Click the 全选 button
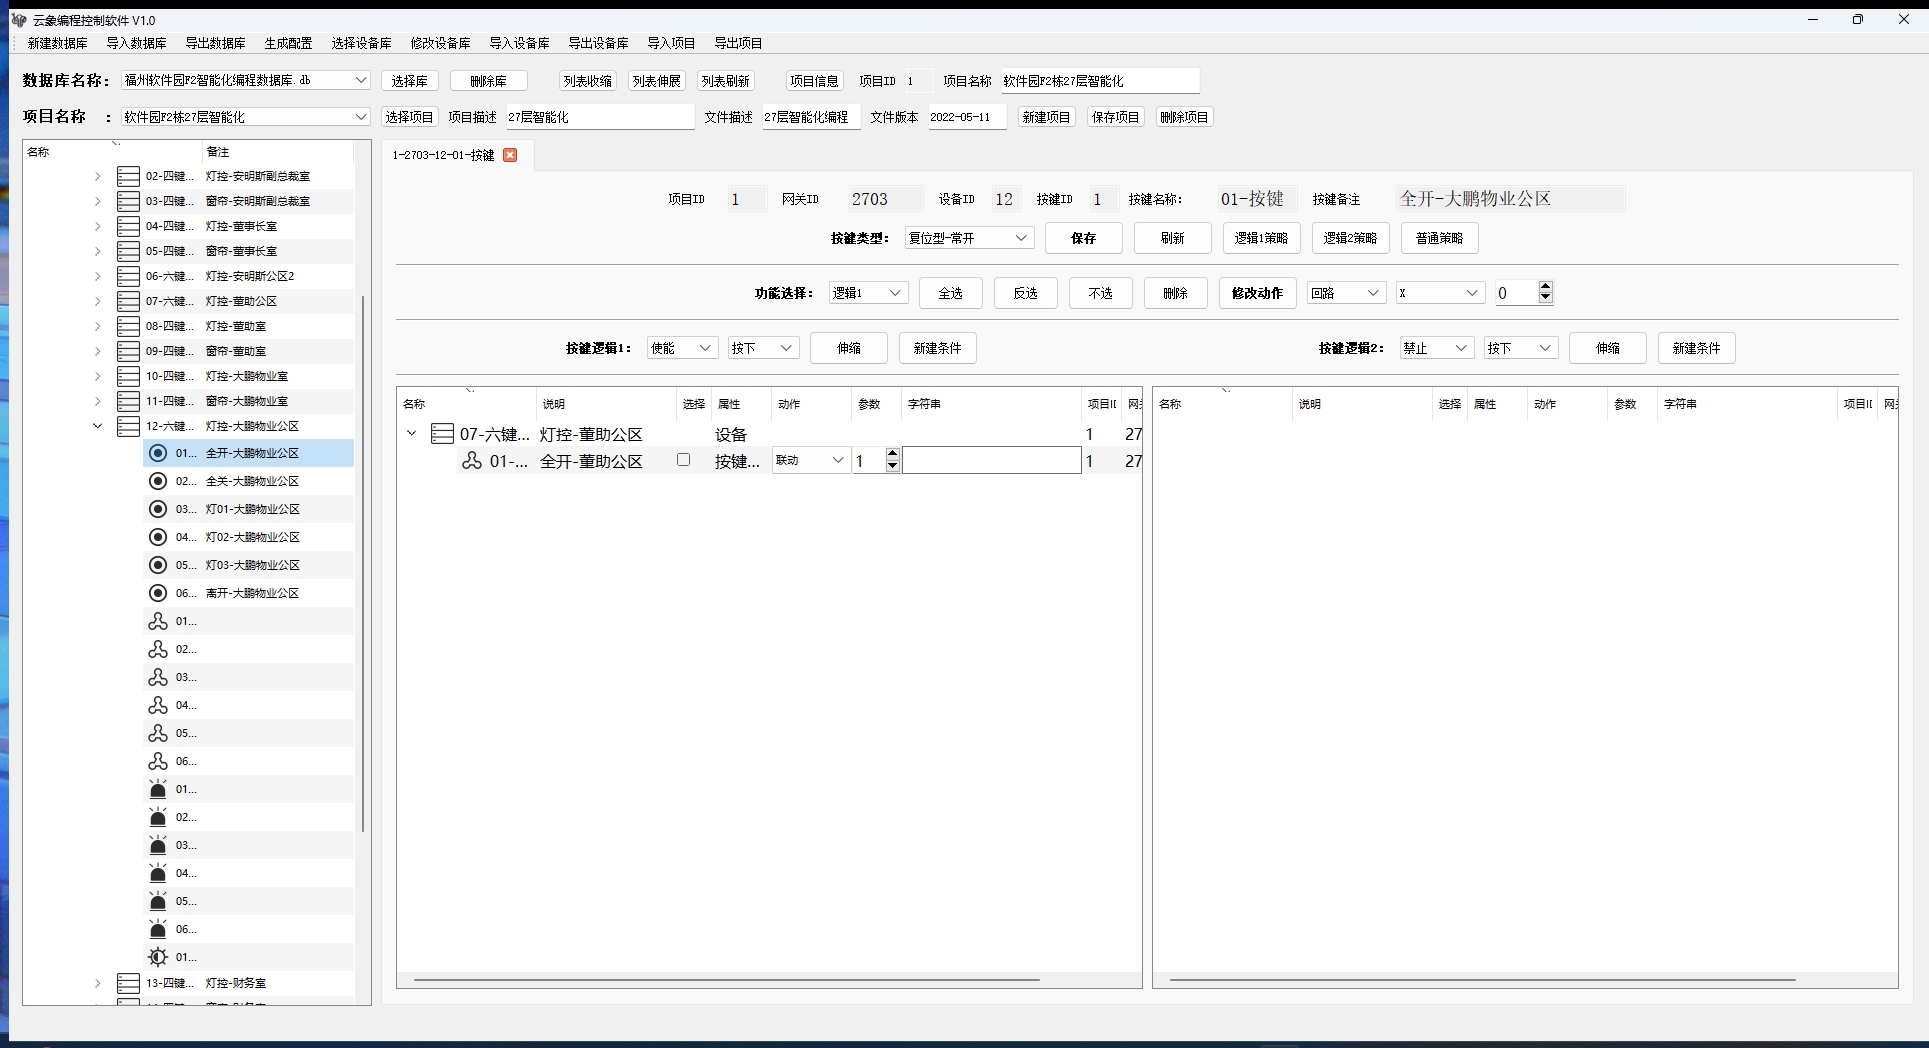The image size is (1929, 1048). pos(950,293)
